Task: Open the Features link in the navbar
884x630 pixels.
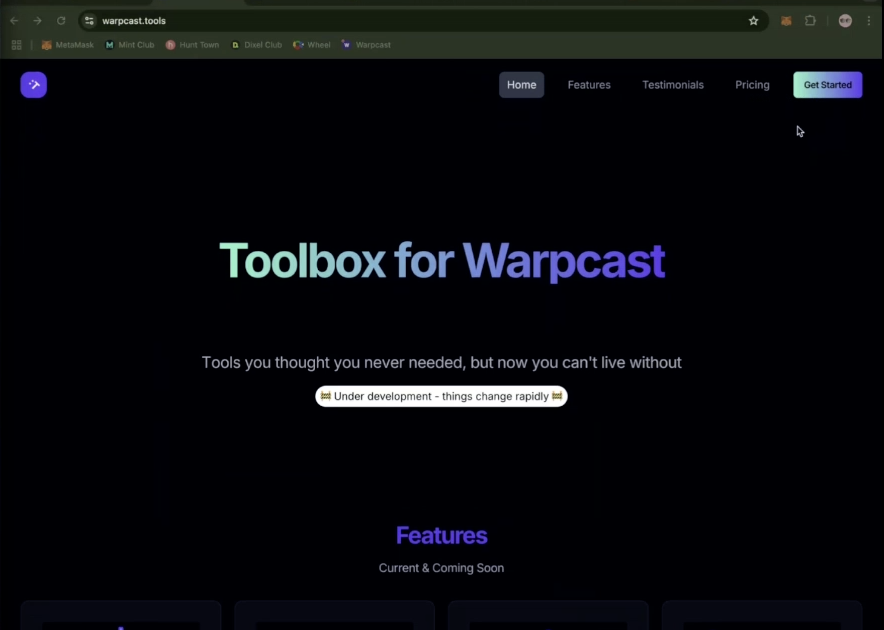Action: coord(588,85)
